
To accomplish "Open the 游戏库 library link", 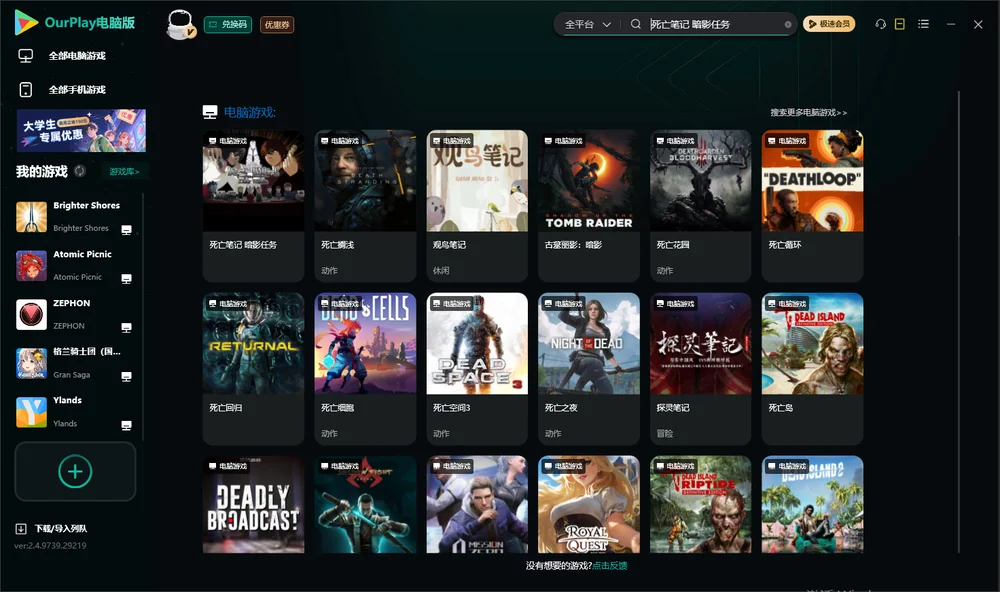I will click(x=124, y=172).
